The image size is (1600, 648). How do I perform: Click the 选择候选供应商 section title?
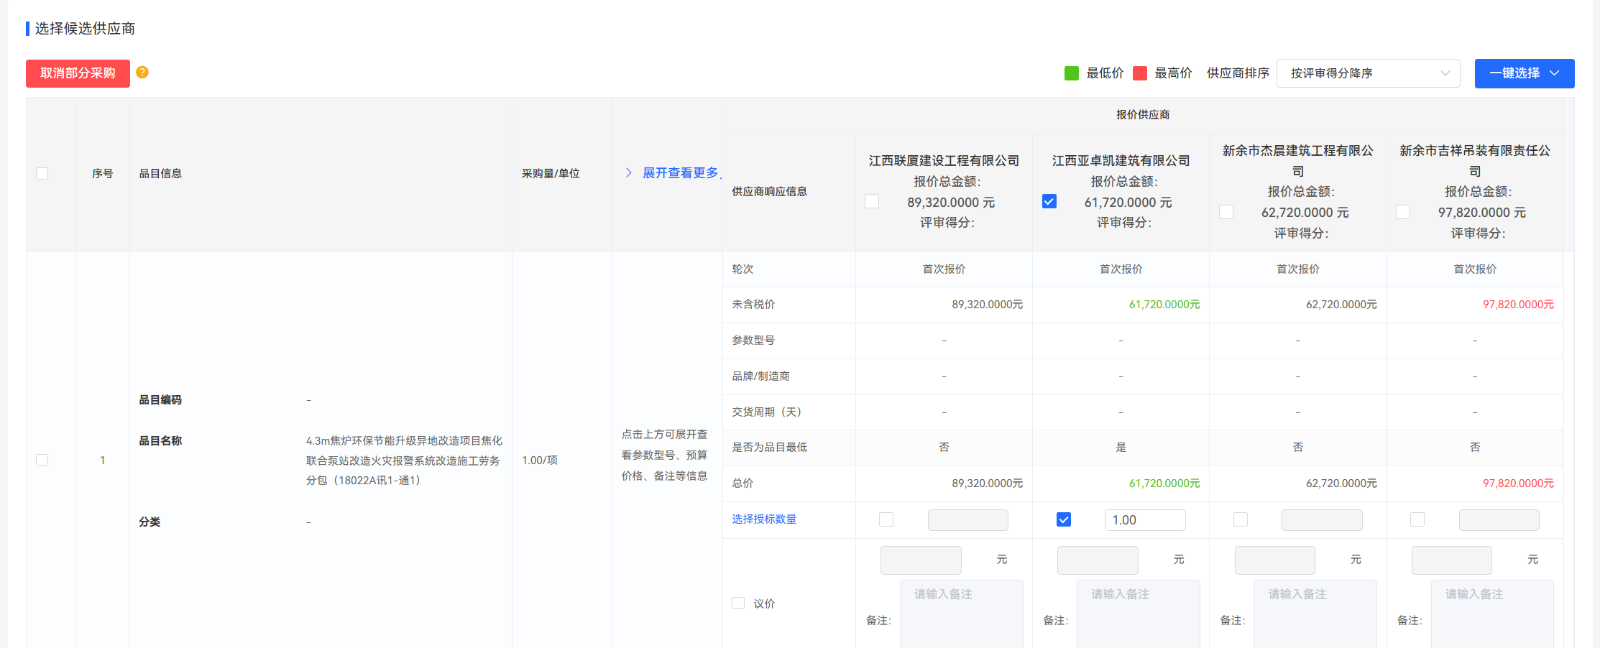click(85, 28)
